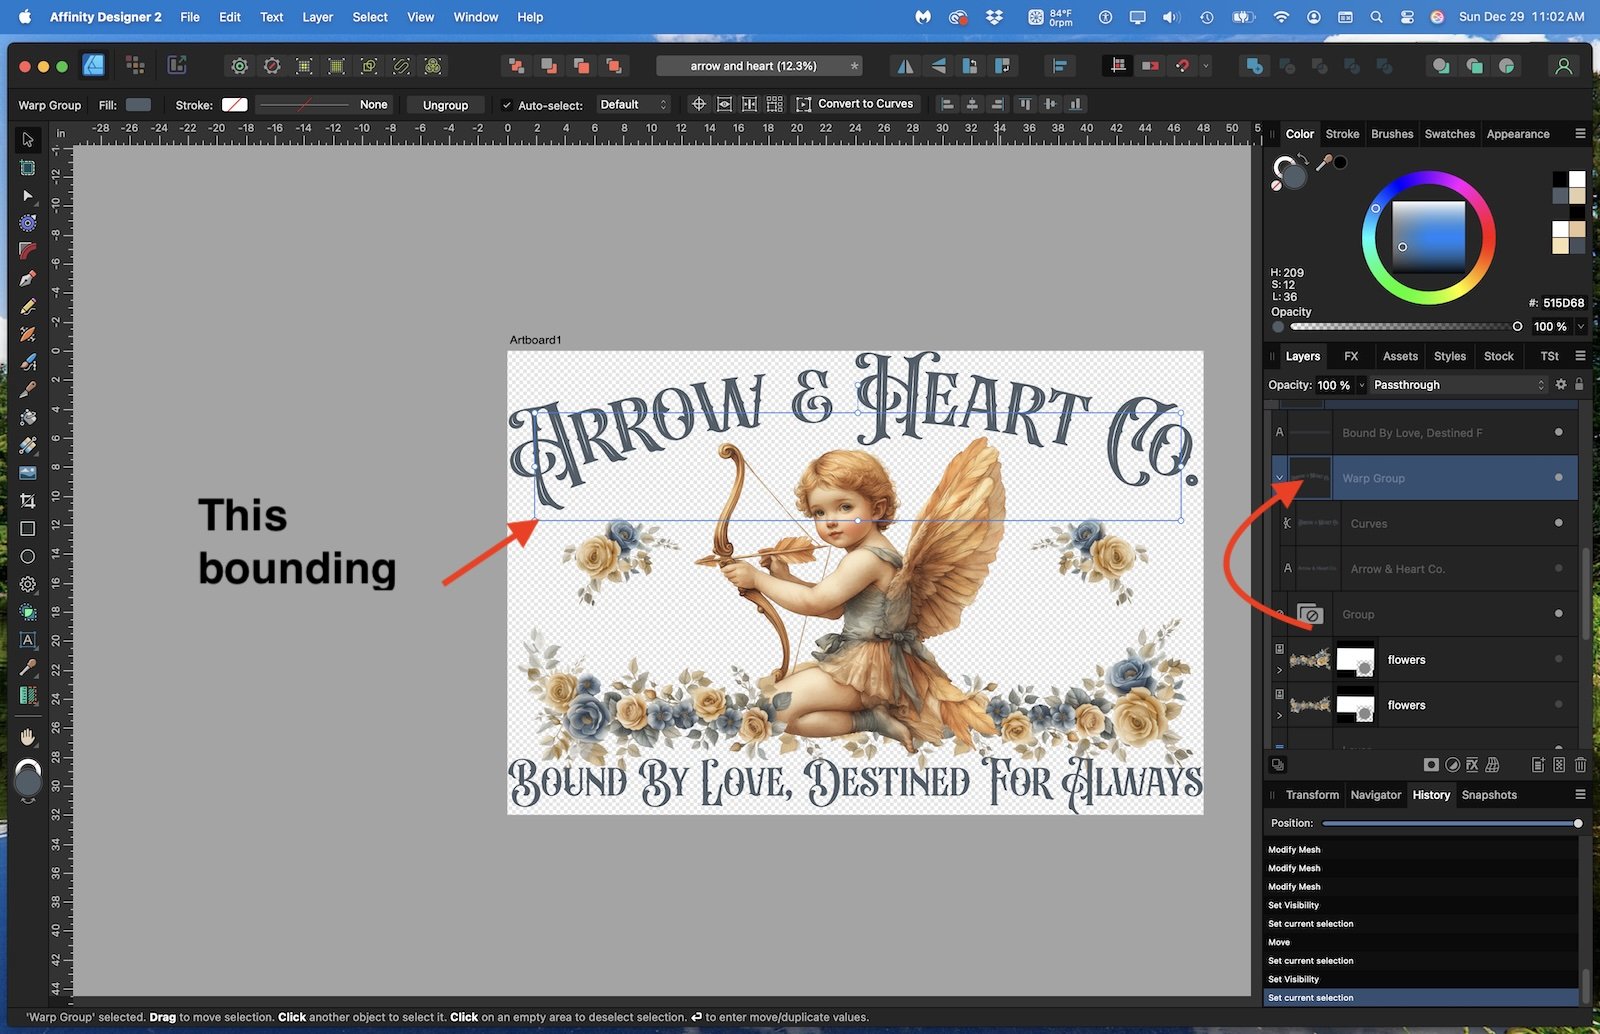
Task: Collapse the Warp Group layer chevron
Action: tap(1279, 478)
